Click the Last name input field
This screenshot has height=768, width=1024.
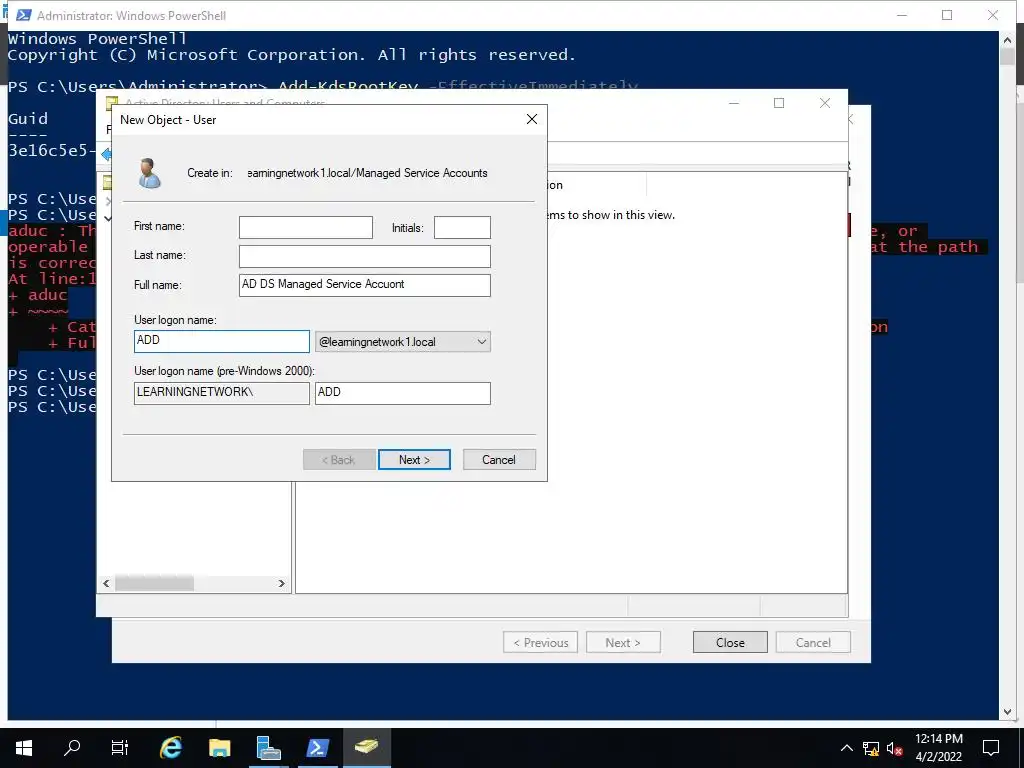tap(364, 256)
